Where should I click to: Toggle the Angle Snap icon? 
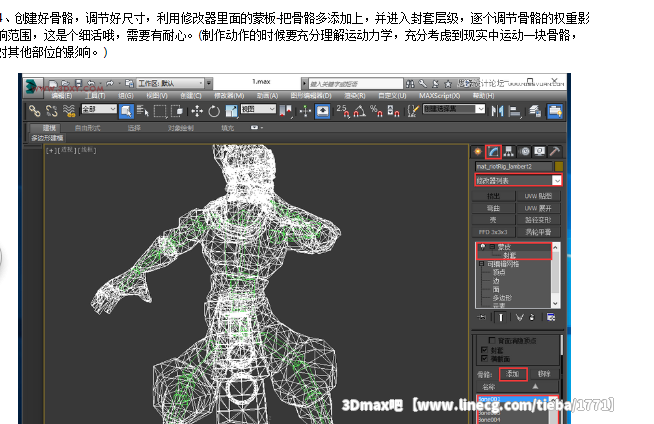click(x=360, y=111)
